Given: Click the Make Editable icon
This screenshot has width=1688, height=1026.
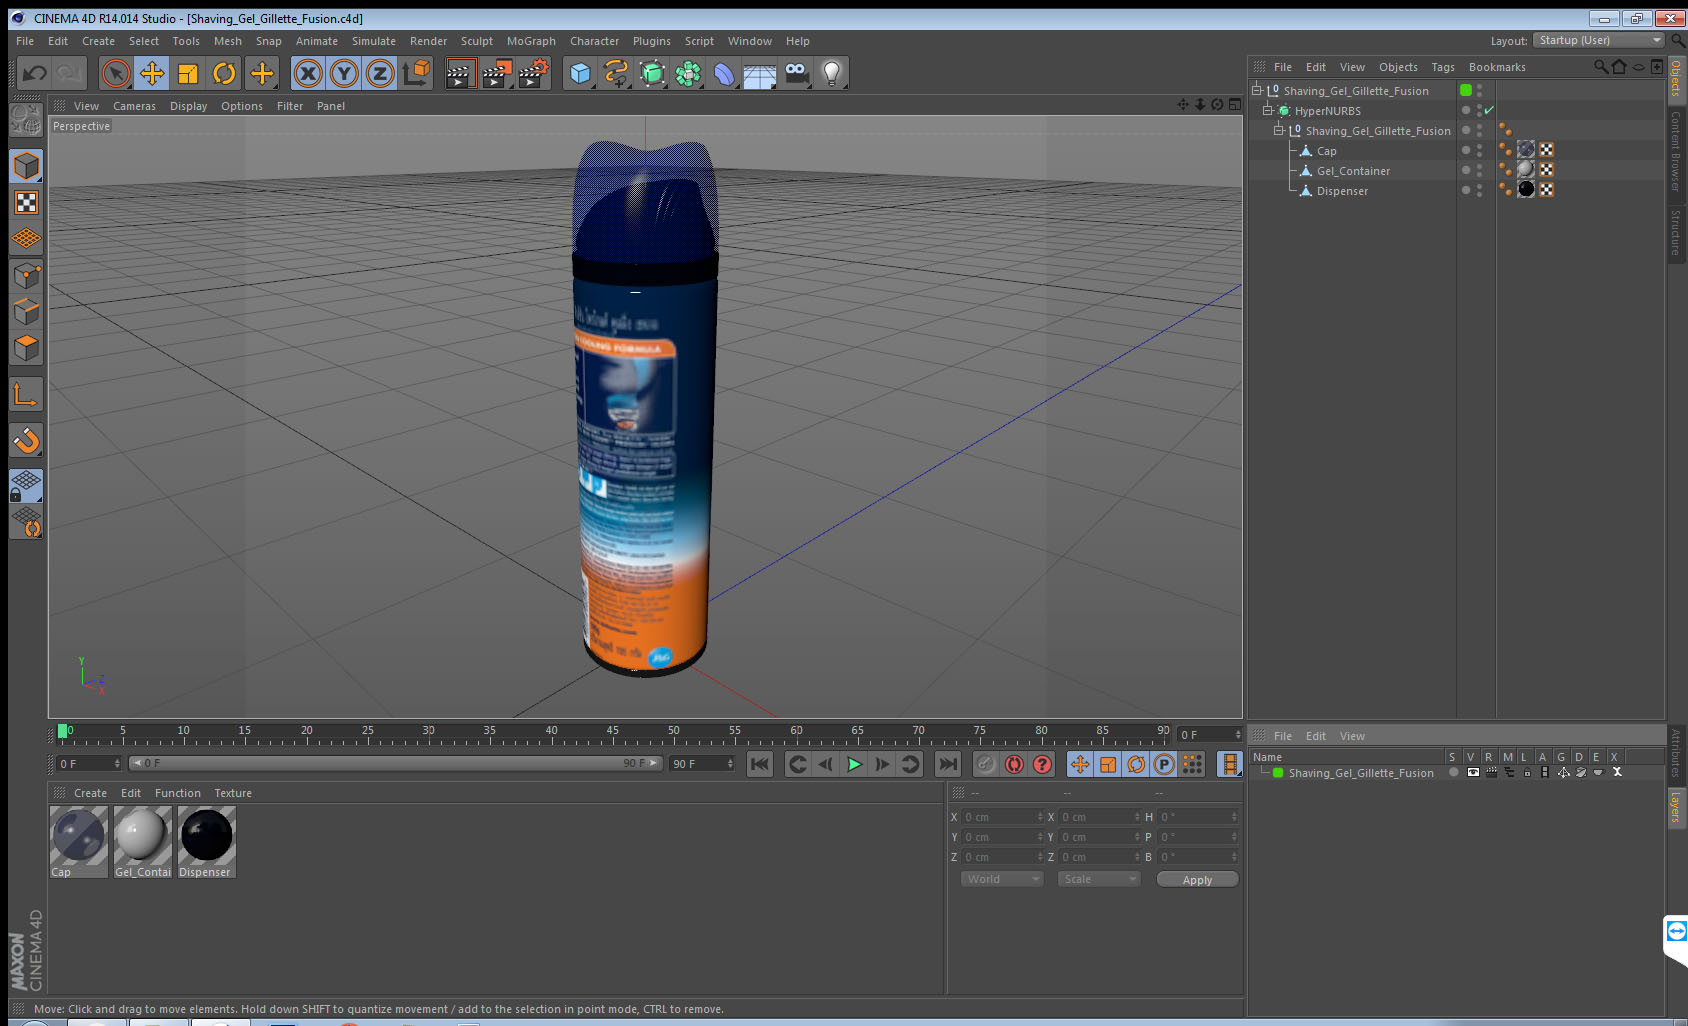Looking at the screenshot, I should pyautogui.click(x=26, y=120).
